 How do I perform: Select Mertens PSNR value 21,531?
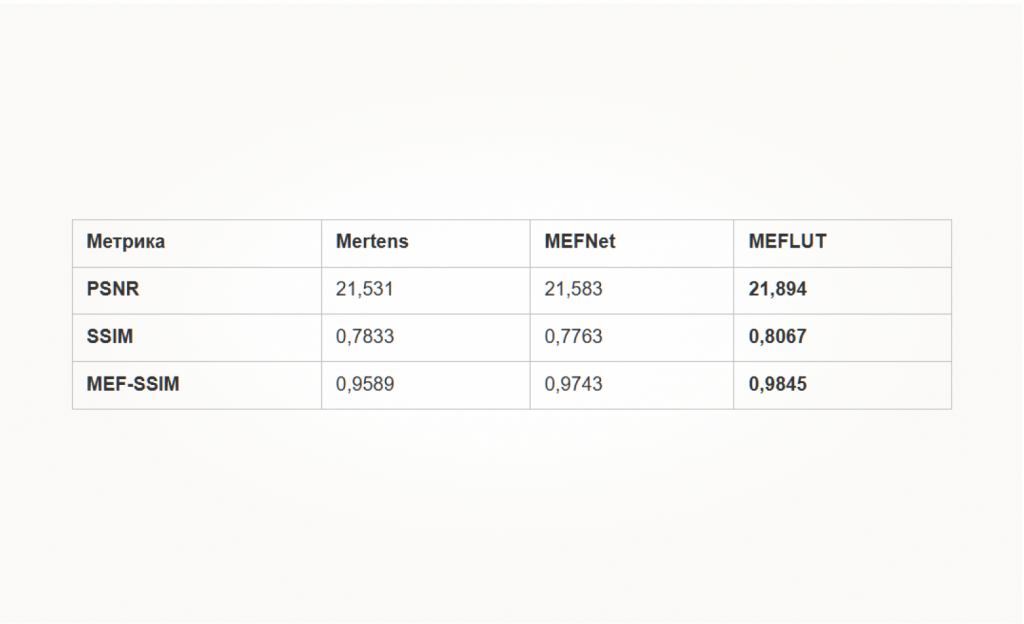coord(364,289)
